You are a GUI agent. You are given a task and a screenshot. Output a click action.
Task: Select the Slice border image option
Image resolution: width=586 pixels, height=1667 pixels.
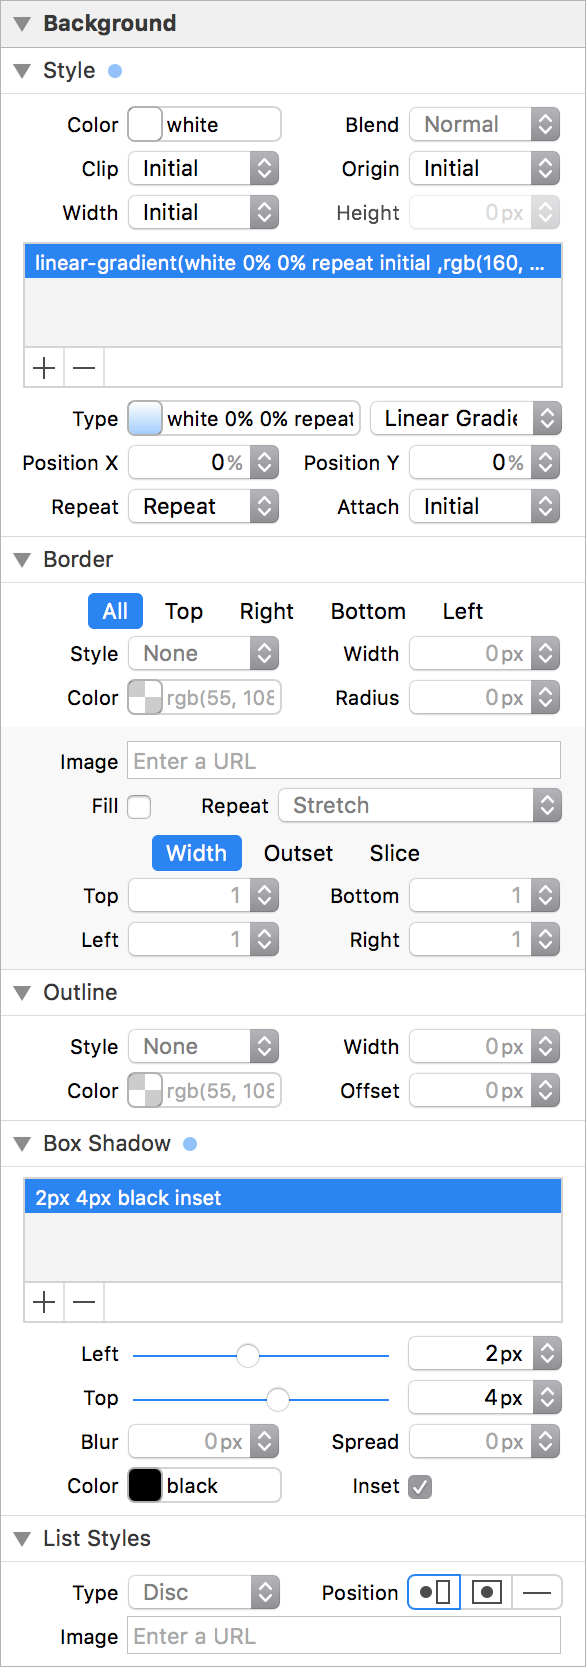394,853
